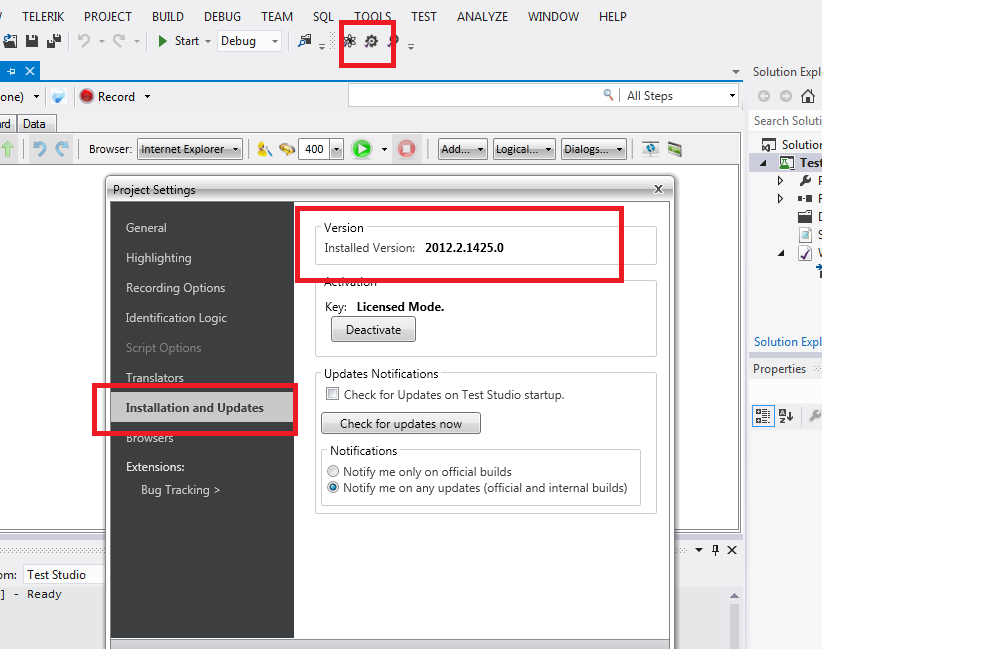This screenshot has width=1008, height=649.
Task: Collapse the Test project node in Solution Explorer
Action: tap(764, 163)
